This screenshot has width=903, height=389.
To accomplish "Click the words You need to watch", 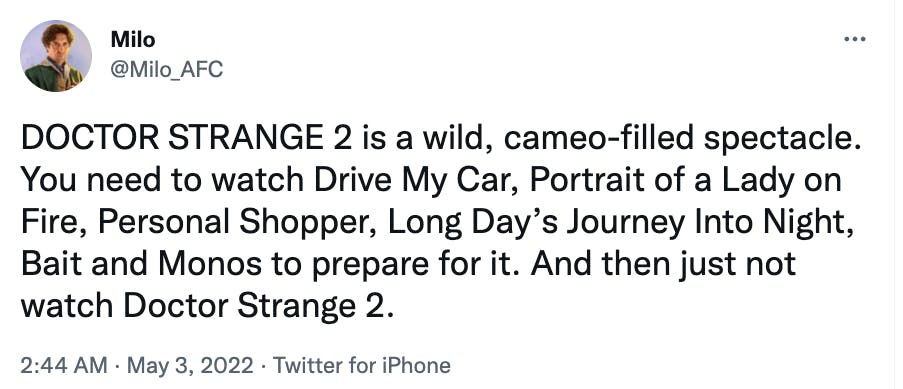I will [x=162, y=182].
